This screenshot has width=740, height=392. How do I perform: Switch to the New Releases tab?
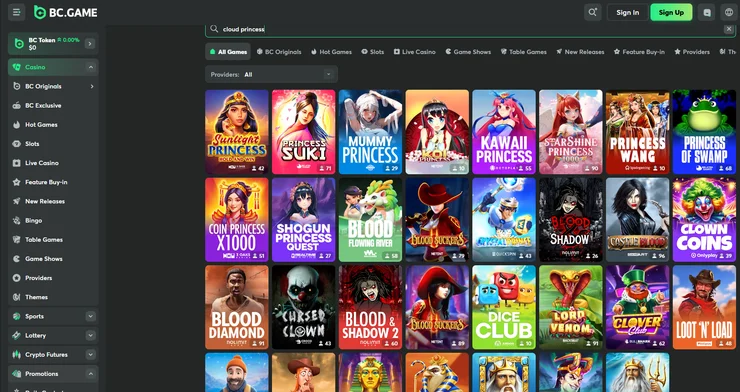(x=580, y=52)
